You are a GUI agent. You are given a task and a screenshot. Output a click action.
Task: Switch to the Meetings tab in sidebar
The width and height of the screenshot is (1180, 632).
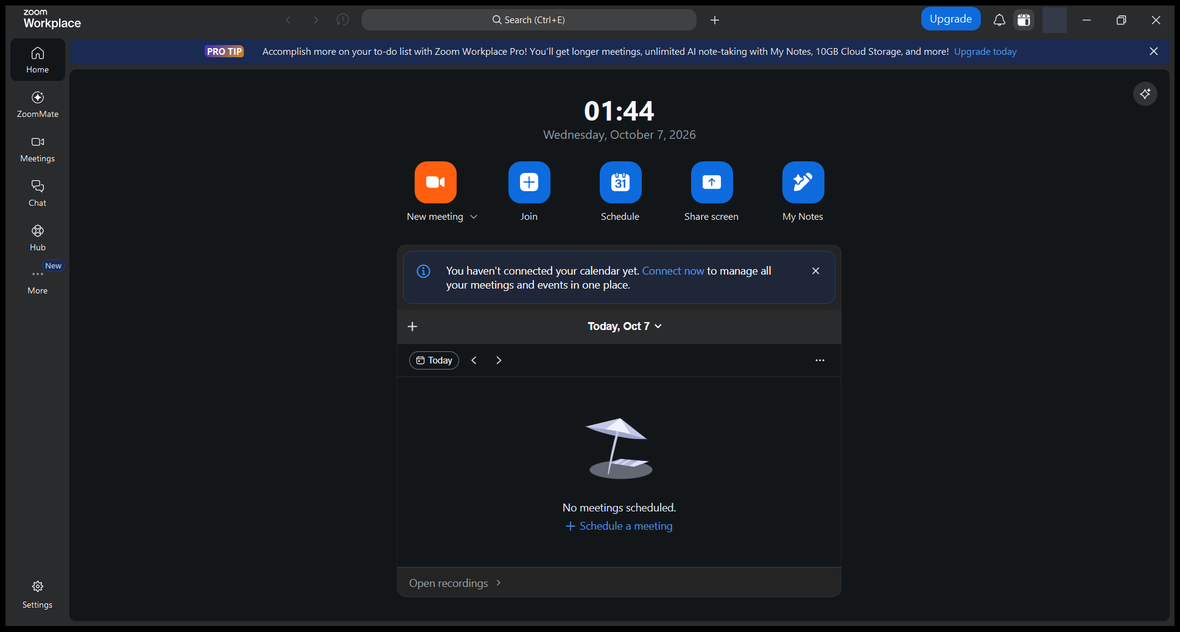tap(38, 149)
